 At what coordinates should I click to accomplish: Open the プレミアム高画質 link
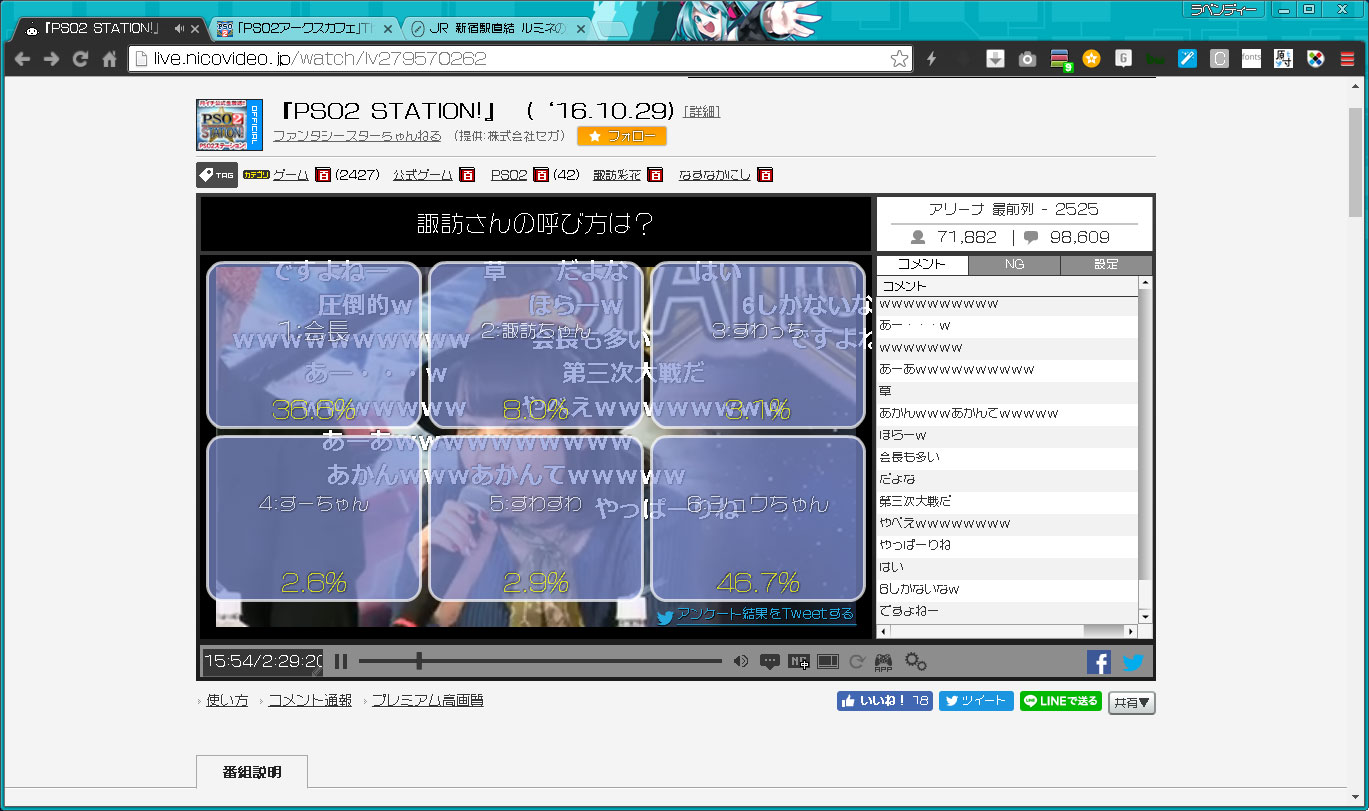[x=427, y=701]
